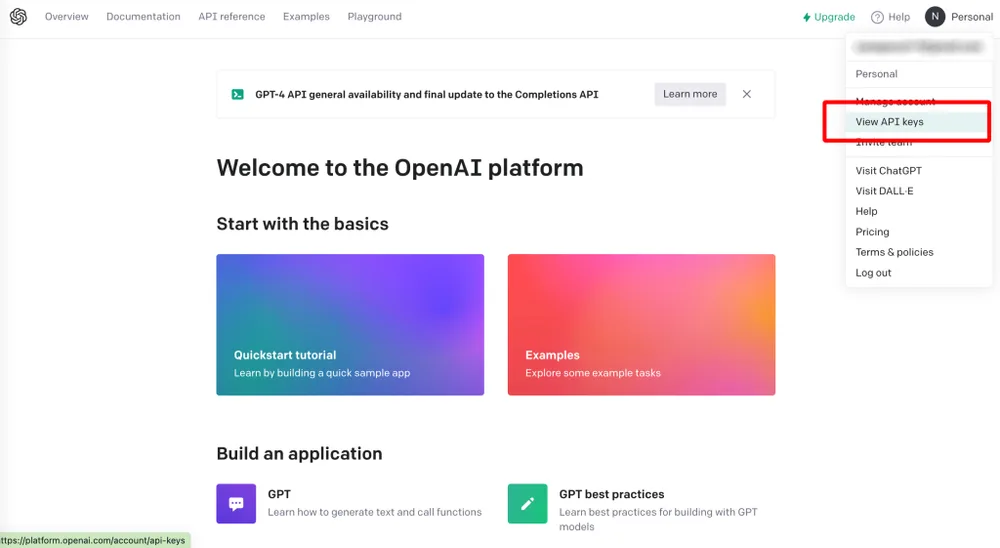Click Log out in dropdown
The width and height of the screenshot is (1000, 548).
(x=873, y=272)
